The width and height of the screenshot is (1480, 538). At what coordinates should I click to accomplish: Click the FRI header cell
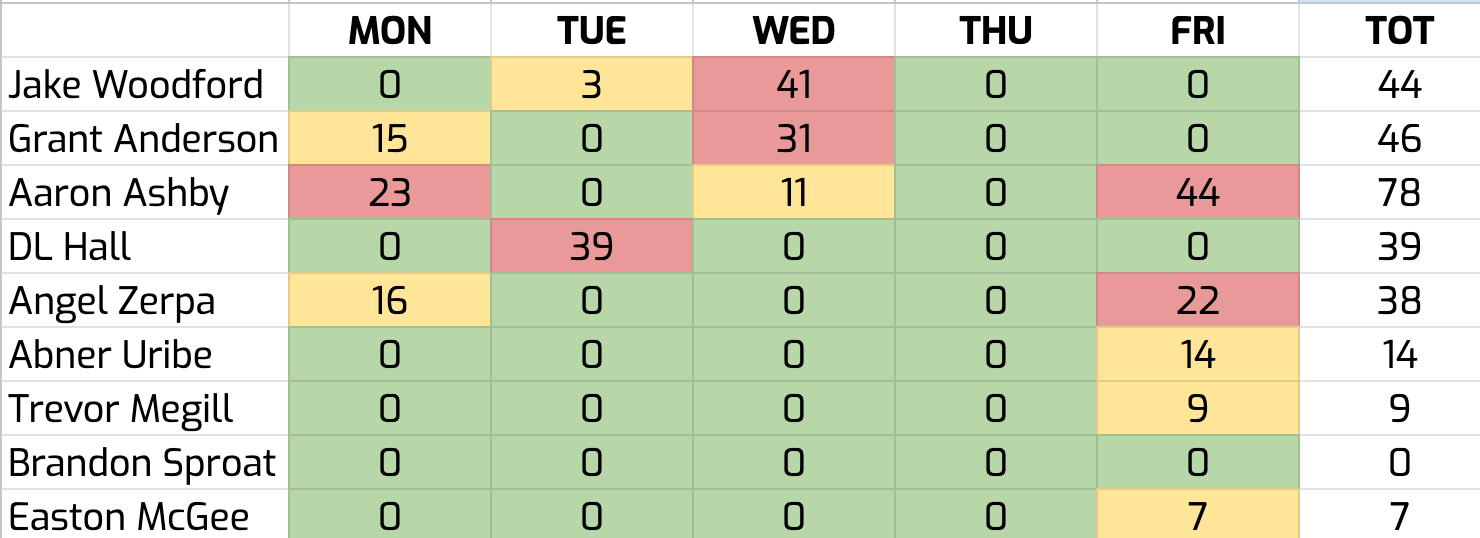tap(1197, 31)
